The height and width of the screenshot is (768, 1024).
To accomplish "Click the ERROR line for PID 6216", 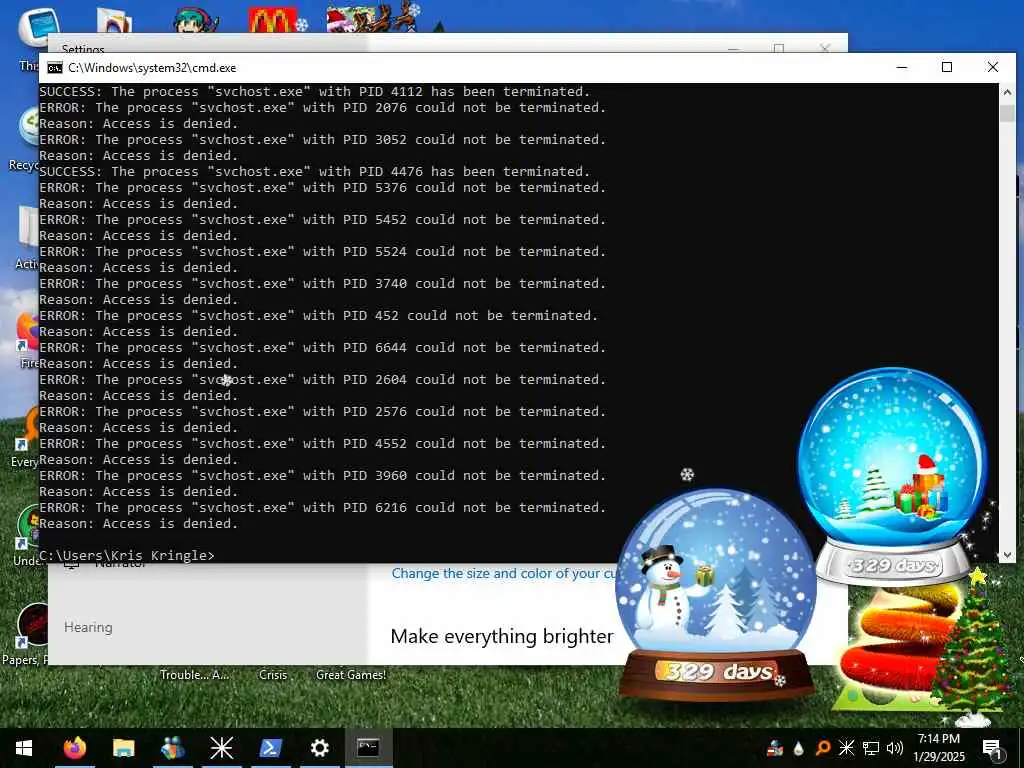I will click(323, 507).
